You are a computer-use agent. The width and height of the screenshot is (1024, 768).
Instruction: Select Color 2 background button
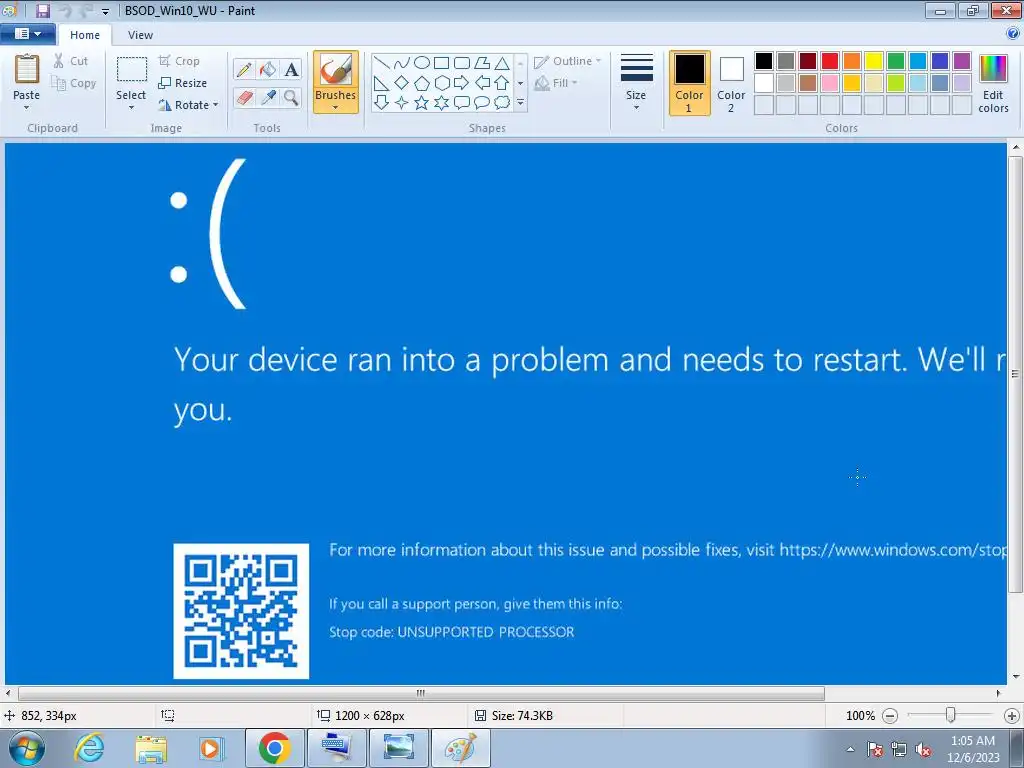[x=731, y=83]
